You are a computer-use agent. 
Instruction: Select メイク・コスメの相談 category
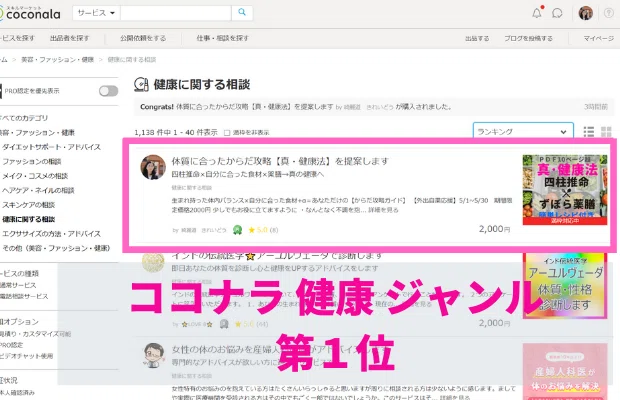[35, 176]
